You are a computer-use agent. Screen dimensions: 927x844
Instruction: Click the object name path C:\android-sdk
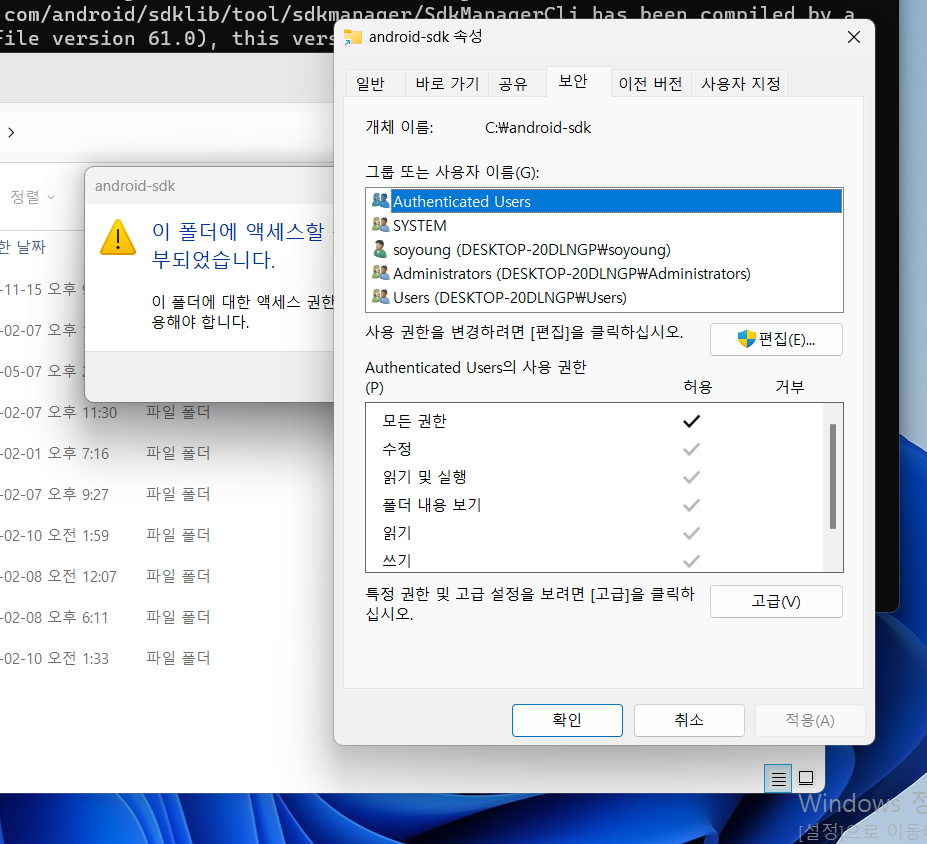click(538, 128)
